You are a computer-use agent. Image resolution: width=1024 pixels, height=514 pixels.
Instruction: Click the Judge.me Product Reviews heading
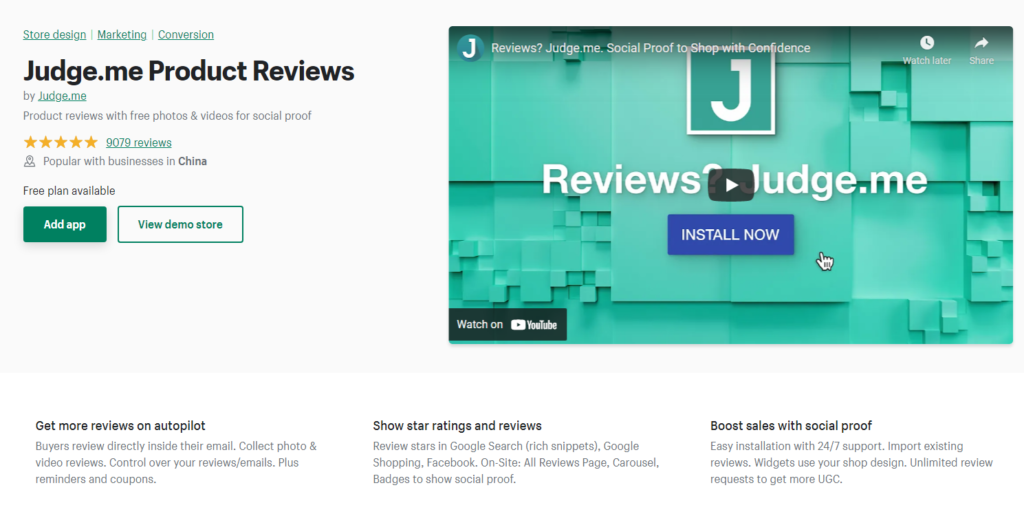click(x=189, y=71)
